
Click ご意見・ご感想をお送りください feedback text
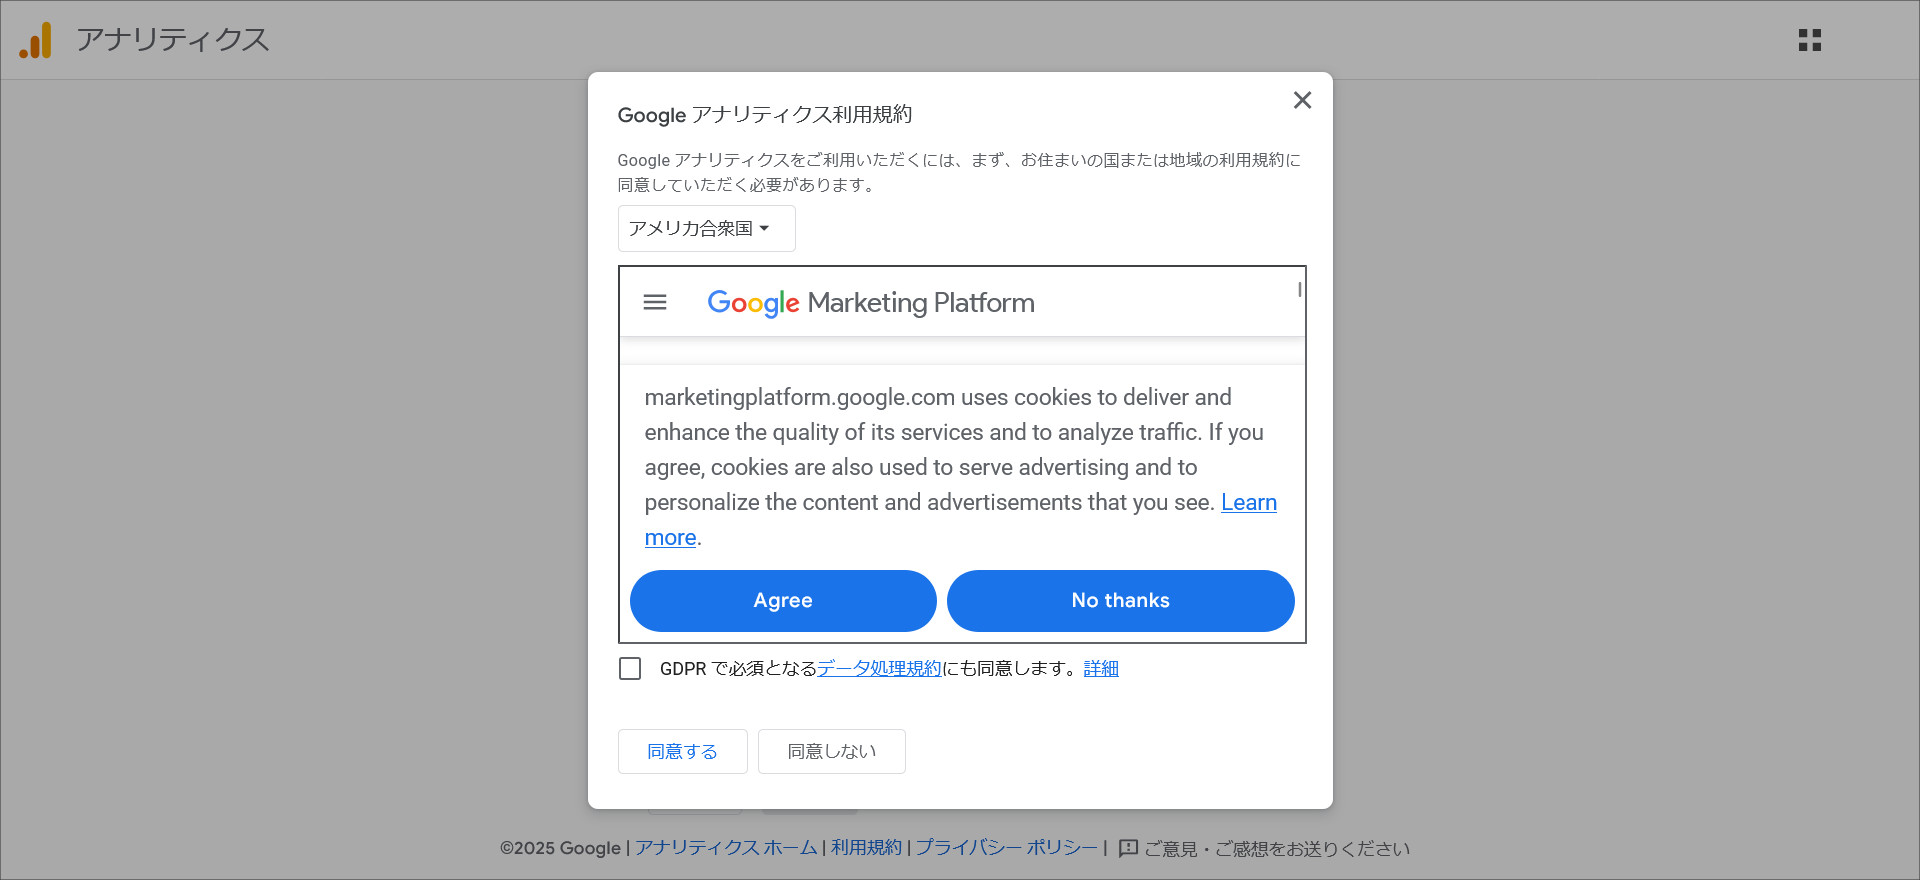pyautogui.click(x=1277, y=848)
